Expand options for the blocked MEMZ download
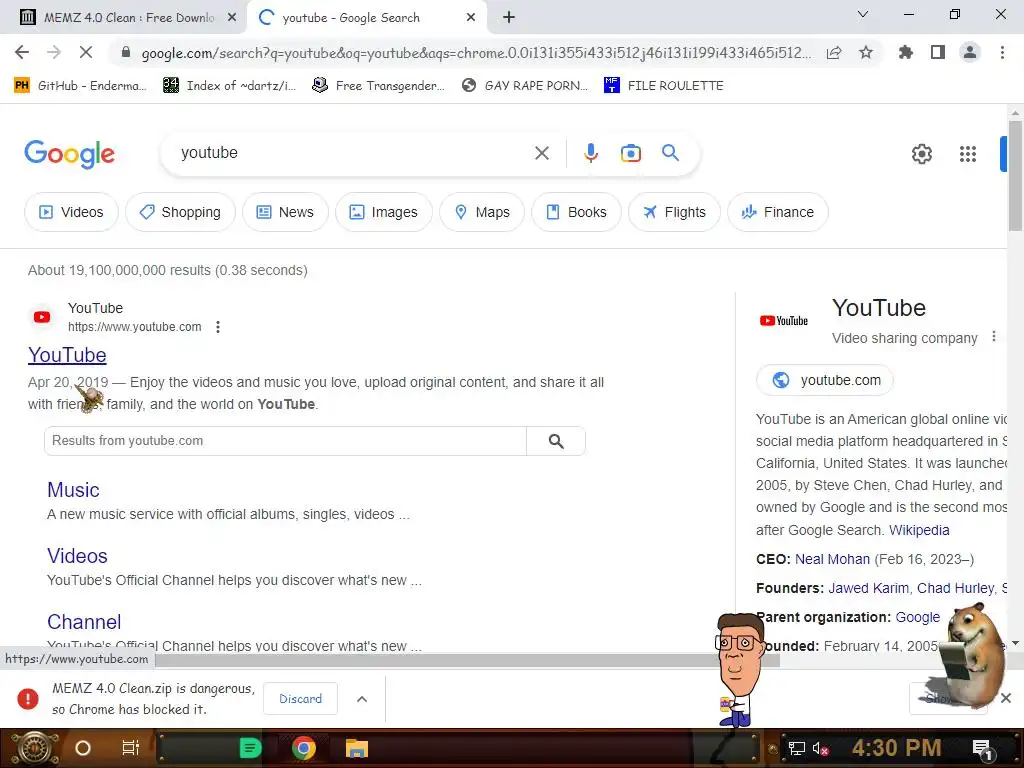The image size is (1024, 768). click(x=362, y=699)
